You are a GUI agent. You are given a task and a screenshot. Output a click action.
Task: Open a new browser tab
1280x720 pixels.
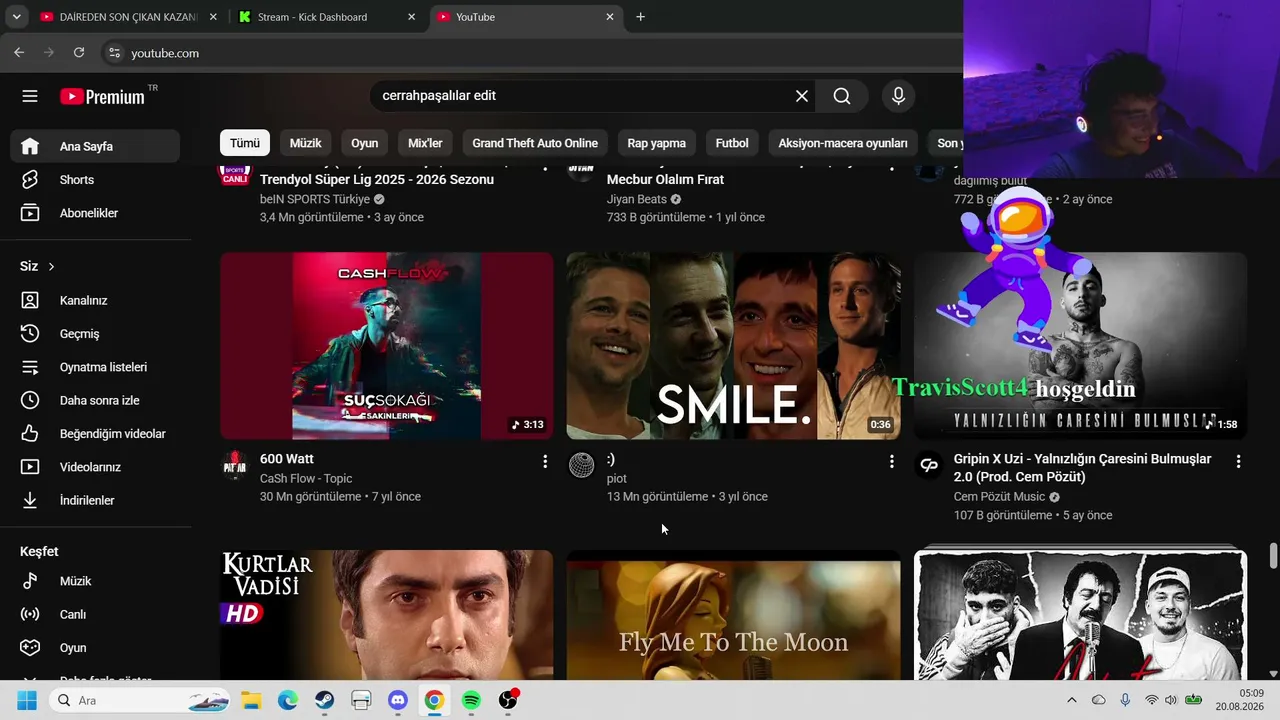tap(640, 17)
